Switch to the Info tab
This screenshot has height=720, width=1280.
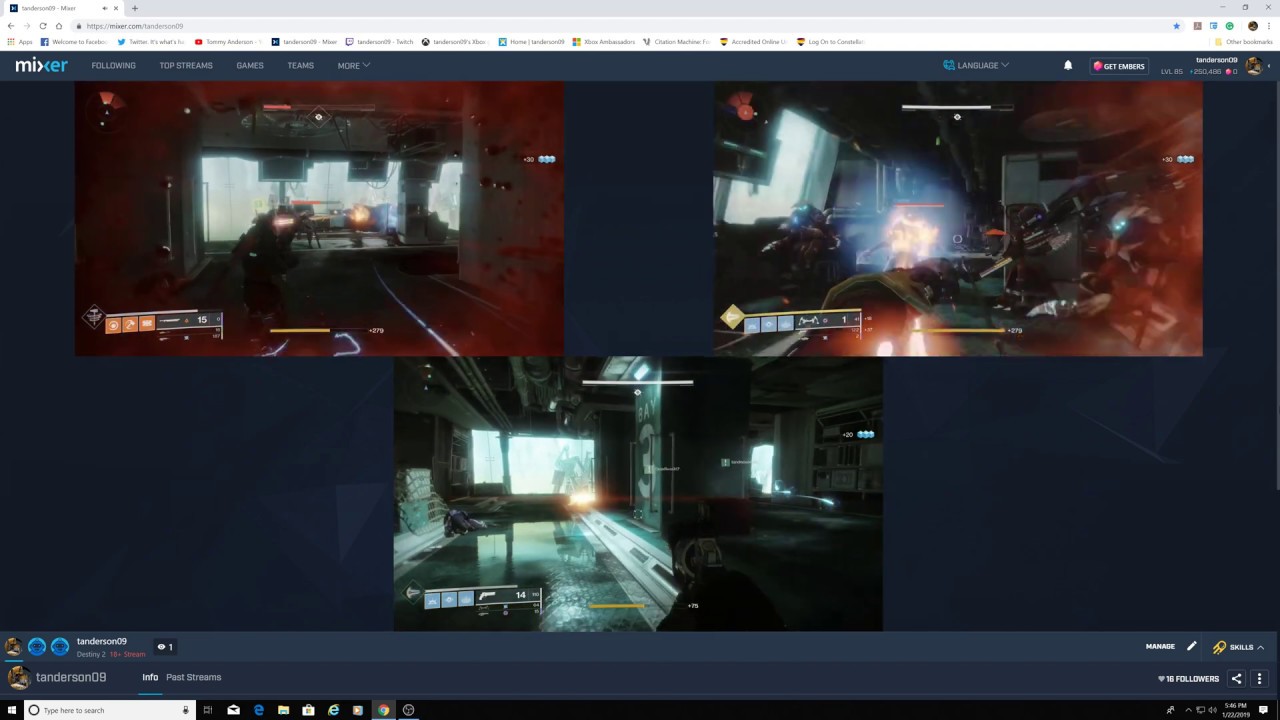pos(150,677)
